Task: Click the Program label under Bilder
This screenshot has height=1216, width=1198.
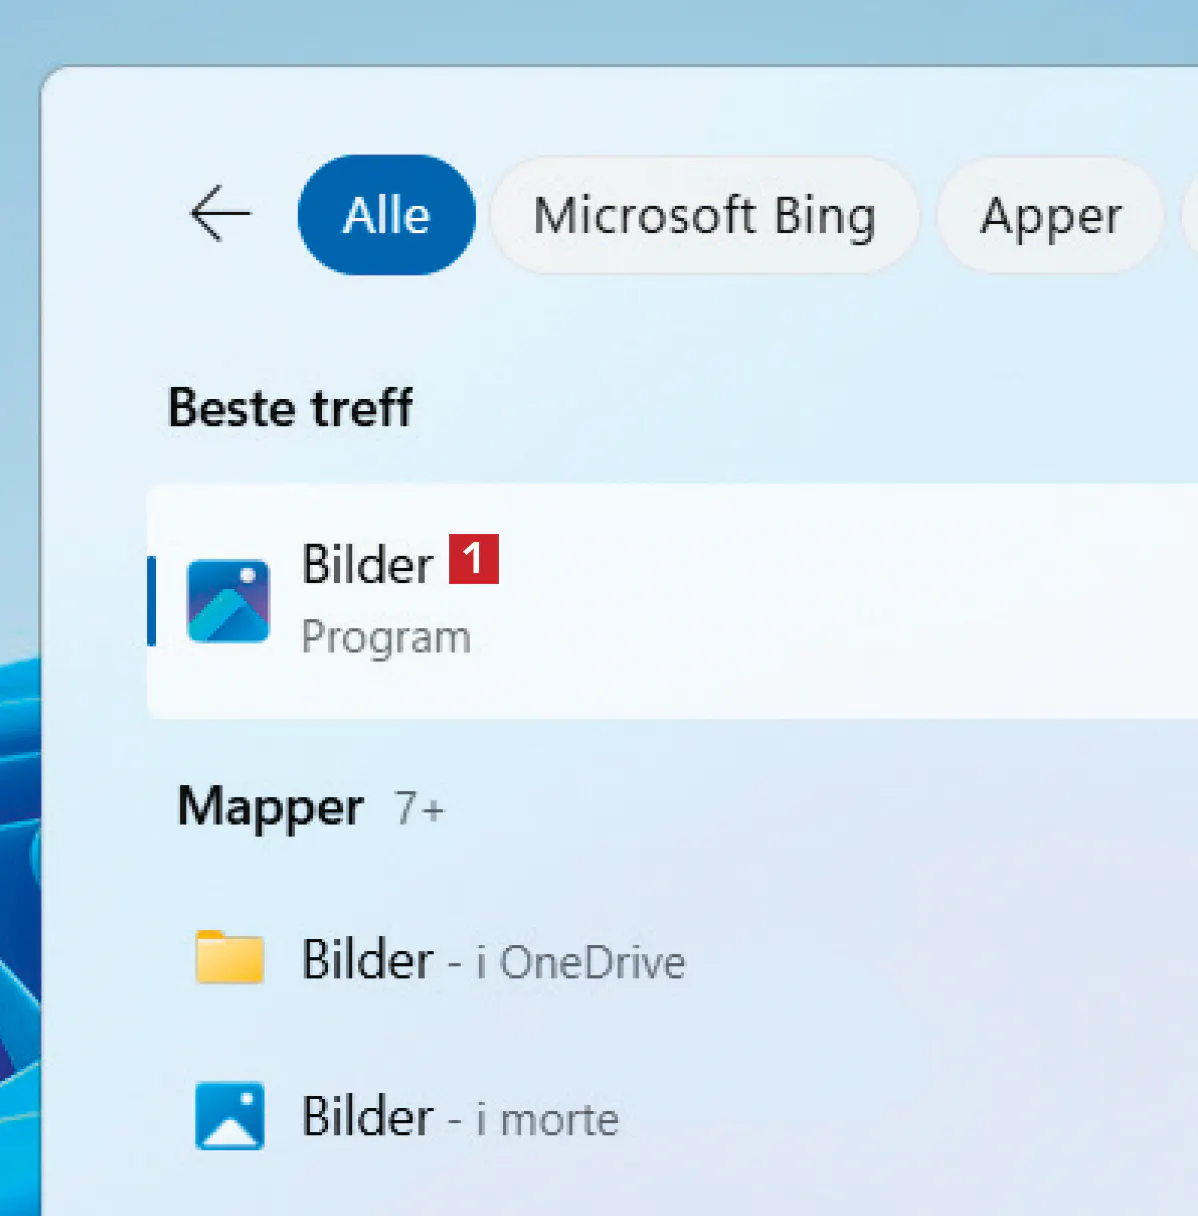Action: [386, 638]
